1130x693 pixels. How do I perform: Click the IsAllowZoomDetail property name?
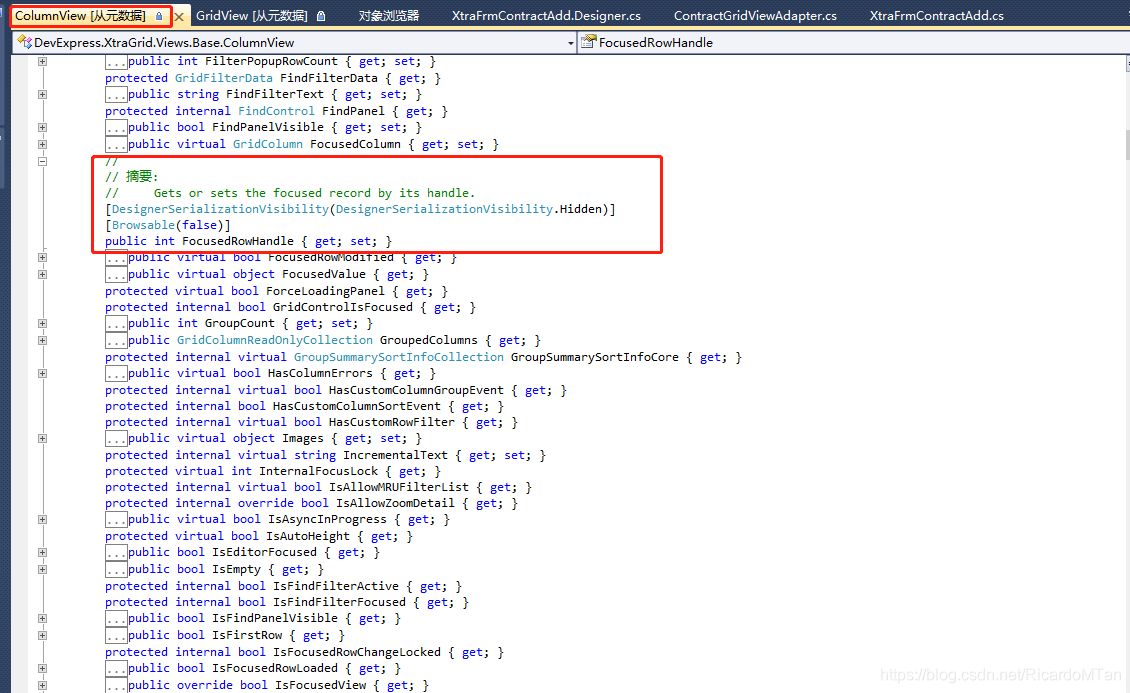coord(396,503)
